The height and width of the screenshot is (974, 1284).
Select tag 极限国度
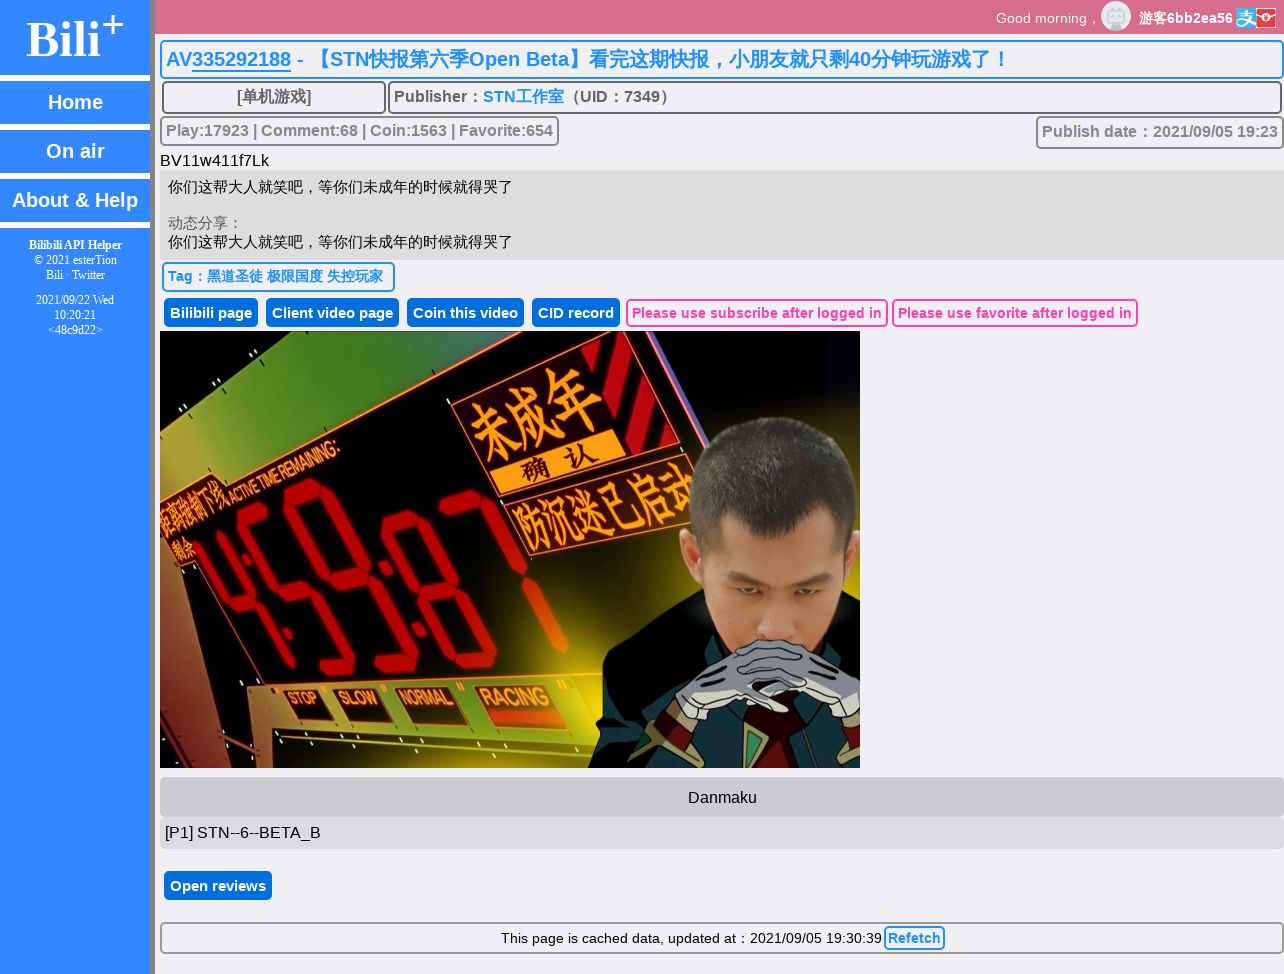295,276
